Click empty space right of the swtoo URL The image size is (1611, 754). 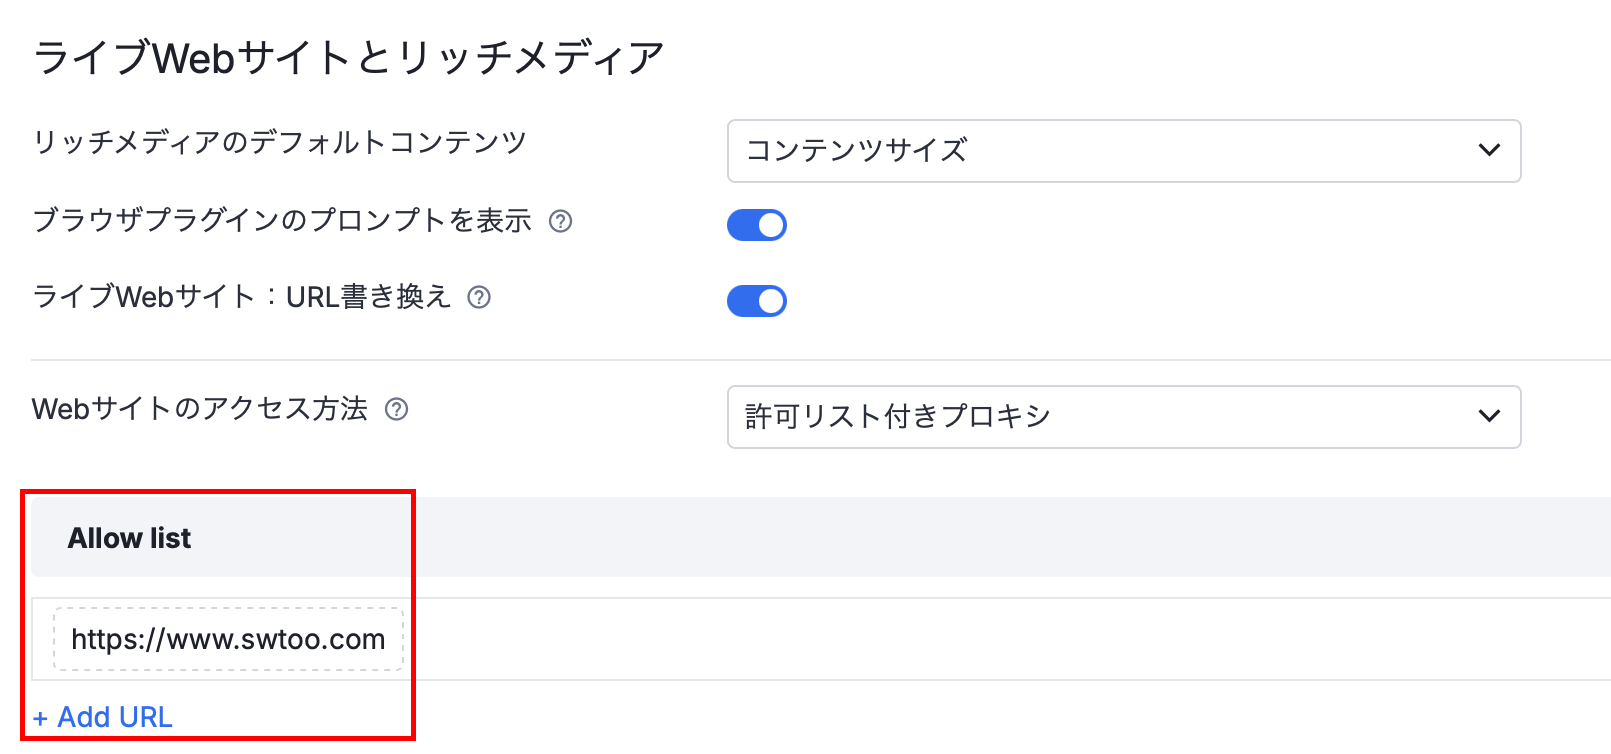(1000, 639)
